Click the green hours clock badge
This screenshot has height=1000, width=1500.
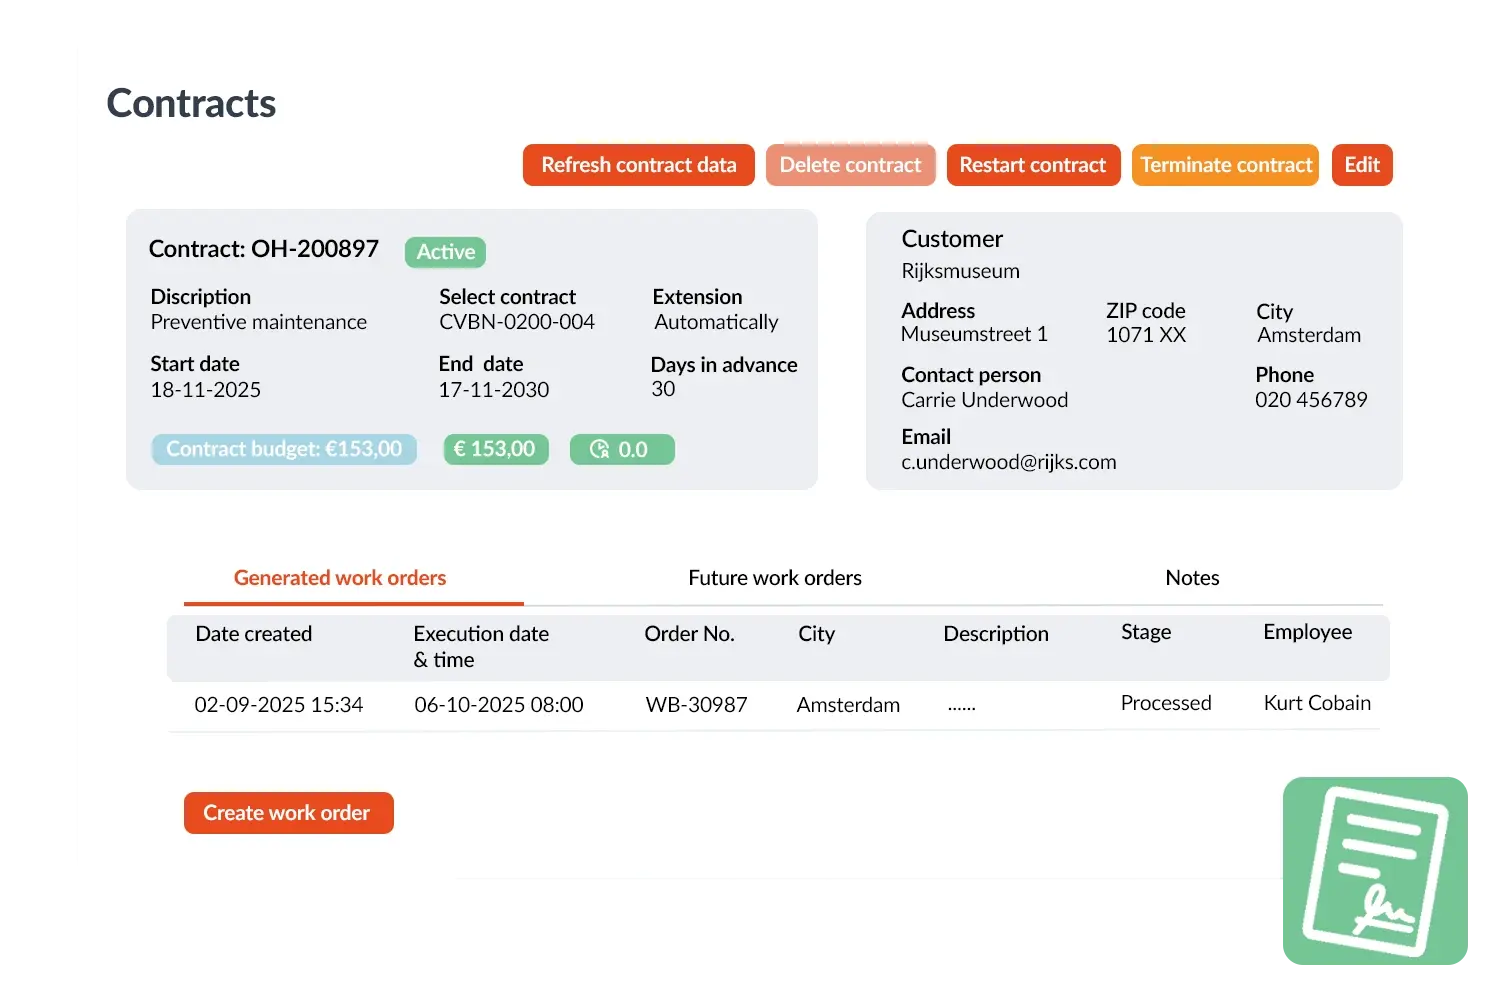point(621,450)
